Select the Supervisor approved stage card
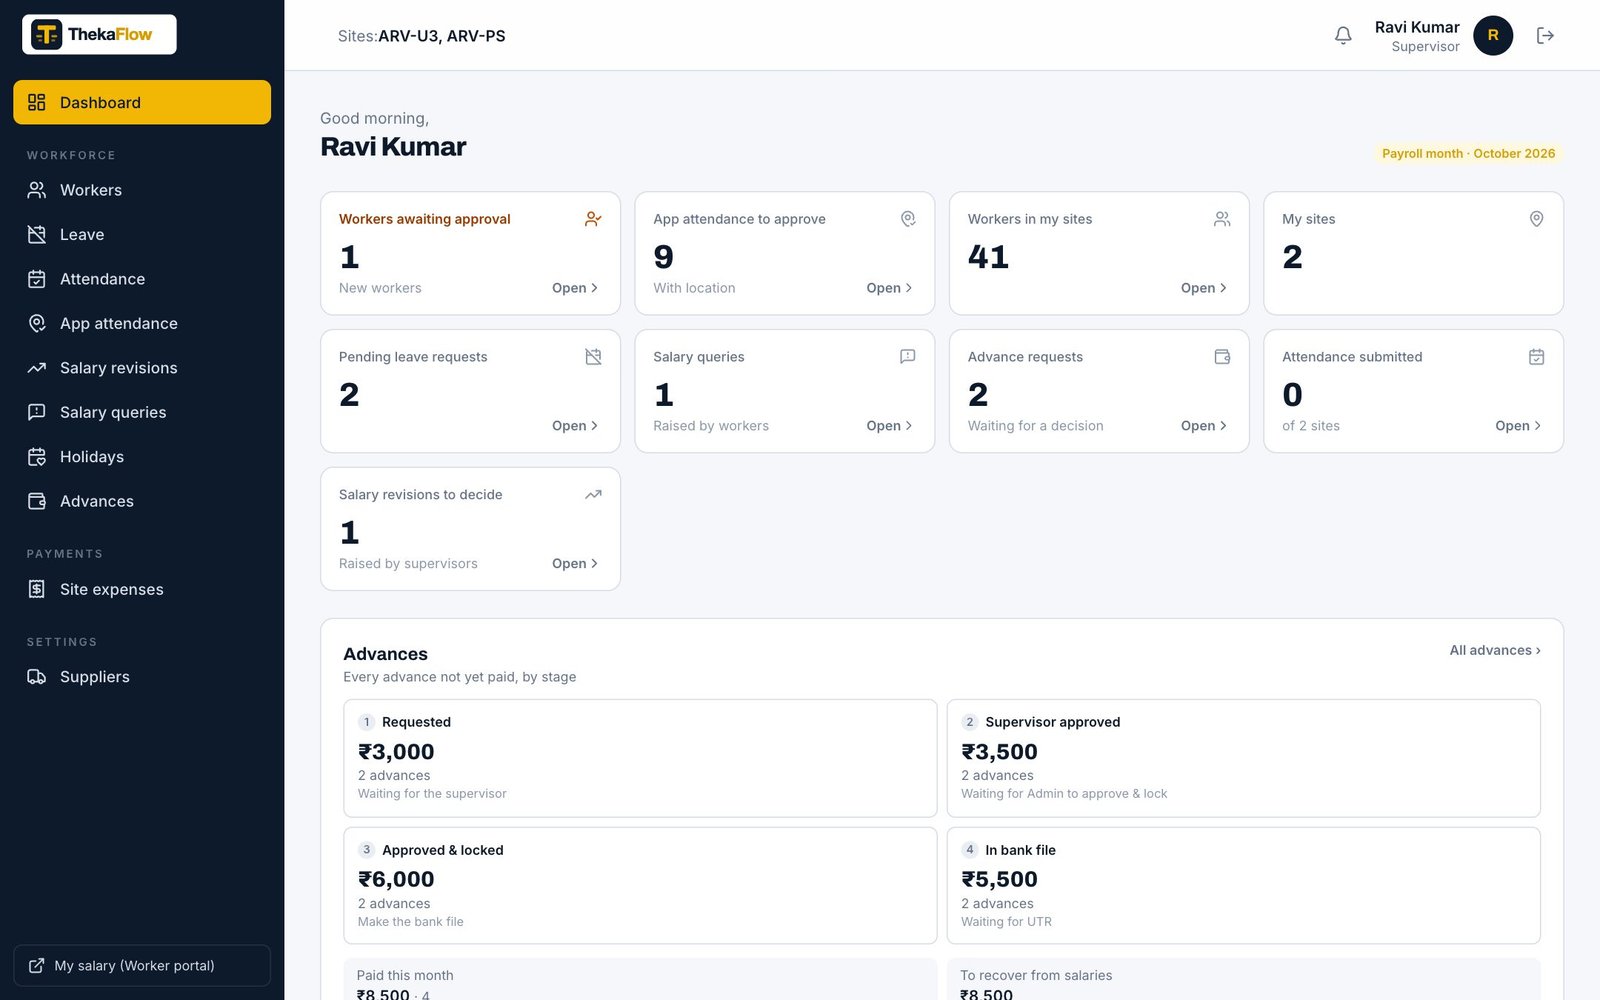 point(1243,758)
